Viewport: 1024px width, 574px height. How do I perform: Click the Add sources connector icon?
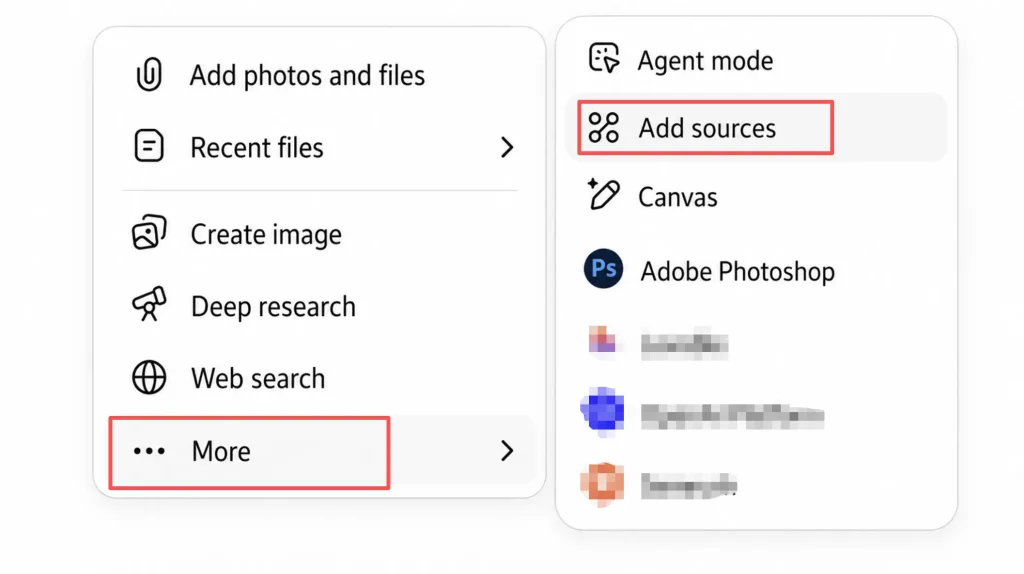(603, 127)
